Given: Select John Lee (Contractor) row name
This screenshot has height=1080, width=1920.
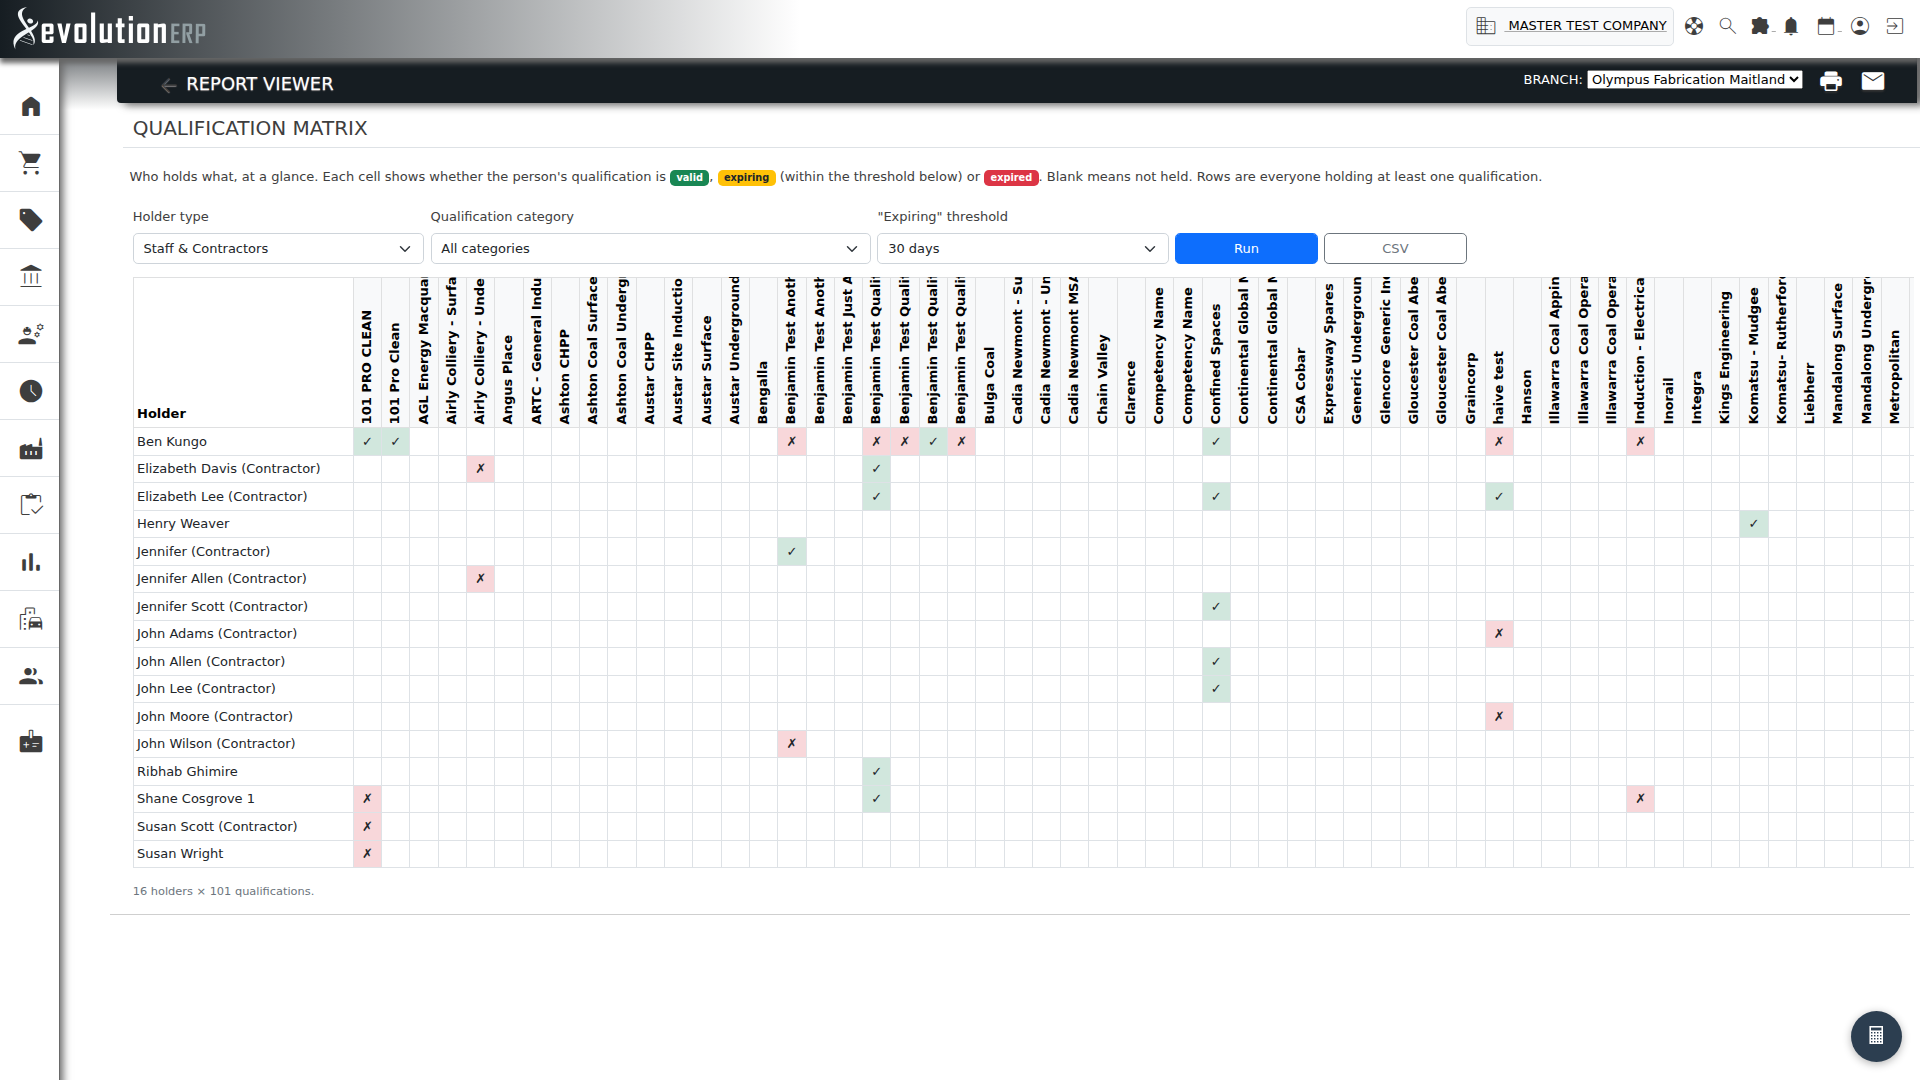Looking at the screenshot, I should click(206, 689).
